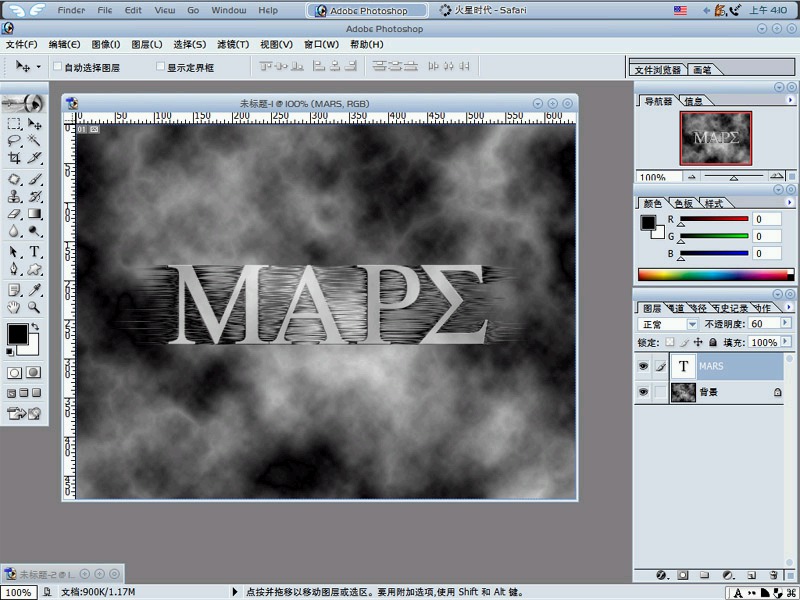Select the Rectangular Marquee tool
This screenshot has width=800, height=600.
[14, 124]
